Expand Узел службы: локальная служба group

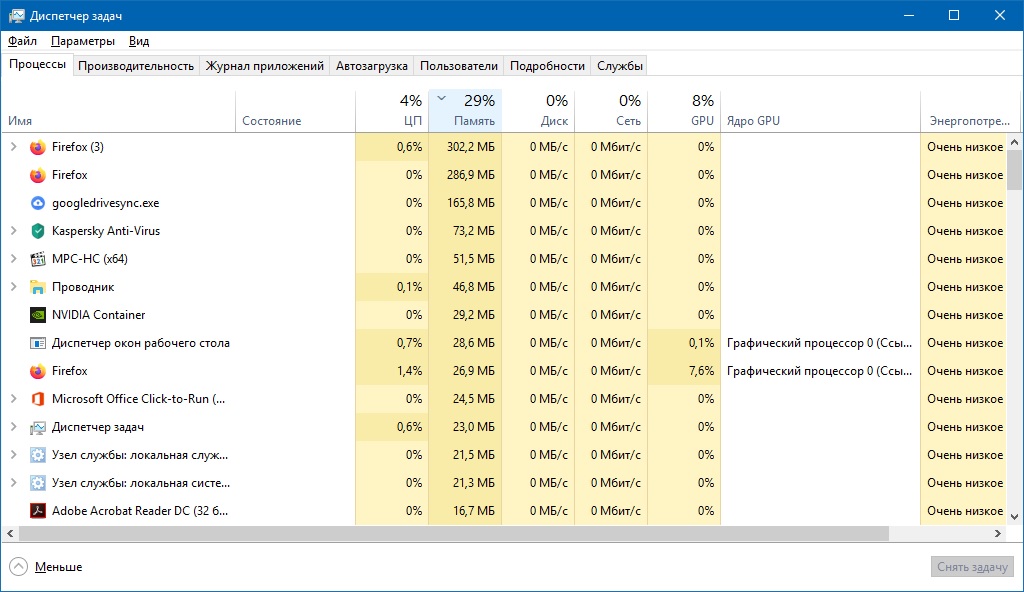coord(13,455)
